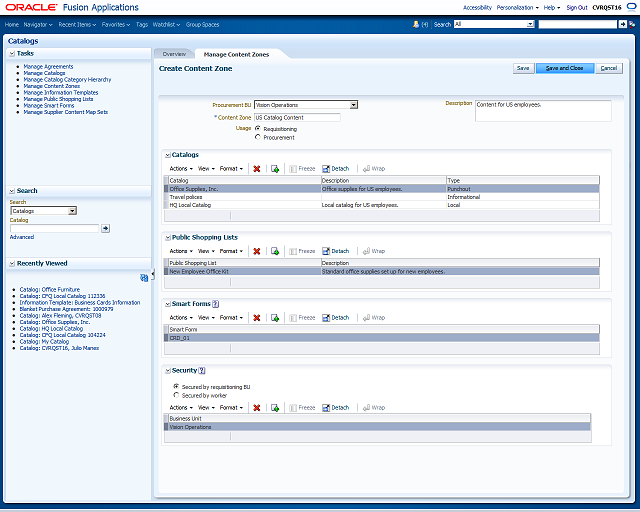The width and height of the screenshot is (640, 512).
Task: Click the Cancel button
Action: tap(609, 68)
